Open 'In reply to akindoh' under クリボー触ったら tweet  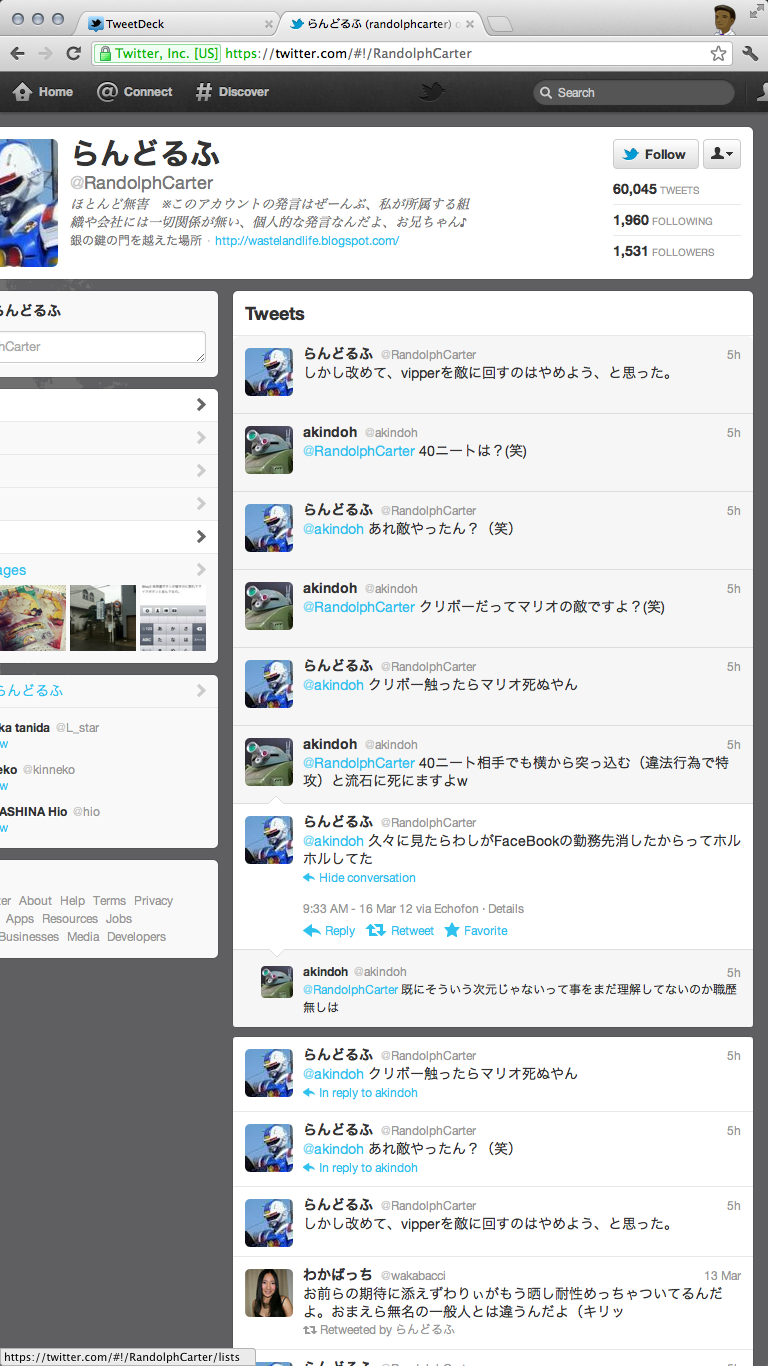pos(360,1093)
